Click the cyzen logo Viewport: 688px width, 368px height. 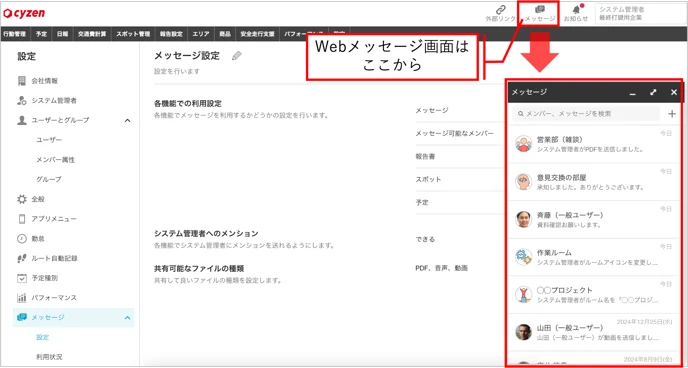24,13
